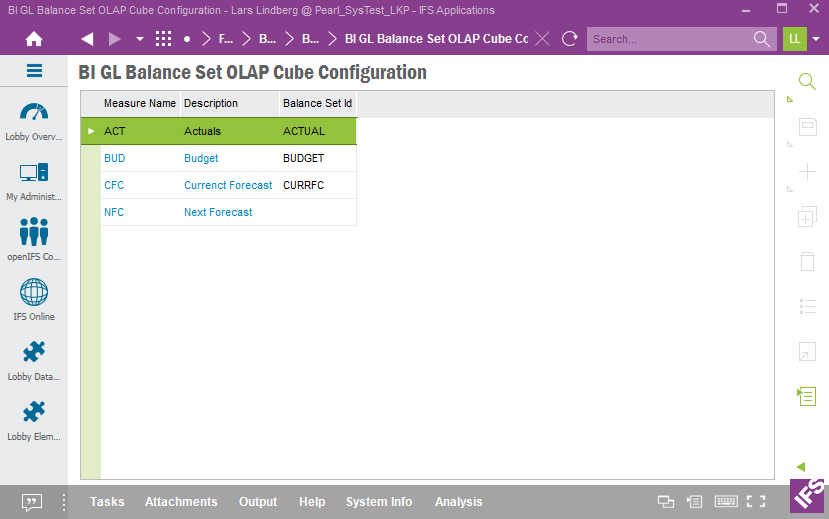Close the current page with X icon
This screenshot has height=519, width=829.
(542, 39)
